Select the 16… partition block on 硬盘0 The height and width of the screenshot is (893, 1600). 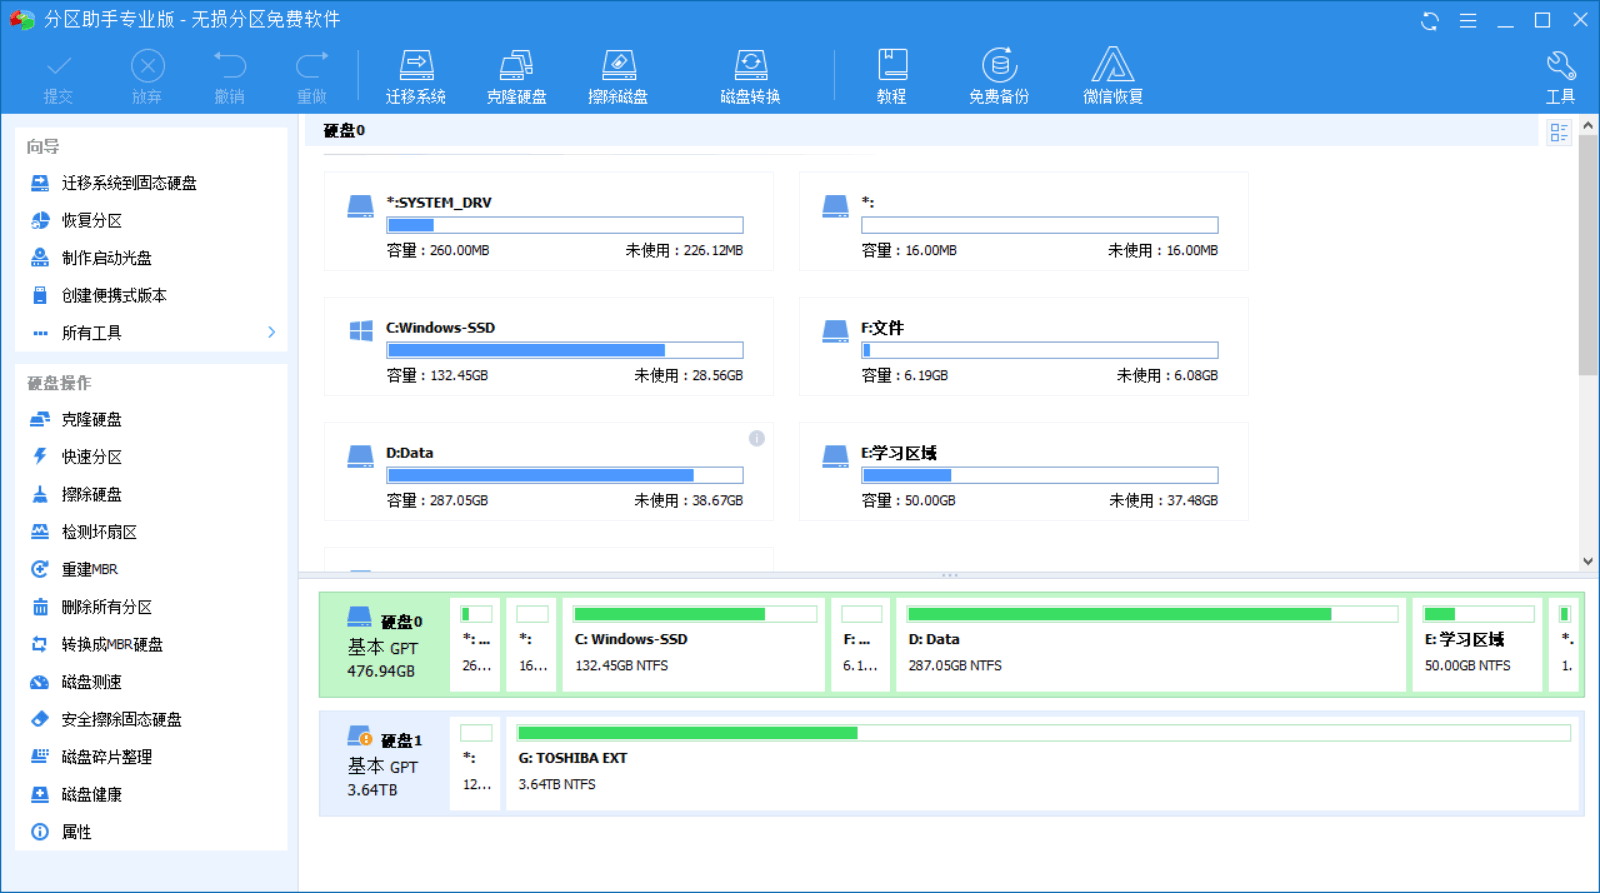pyautogui.click(x=532, y=644)
